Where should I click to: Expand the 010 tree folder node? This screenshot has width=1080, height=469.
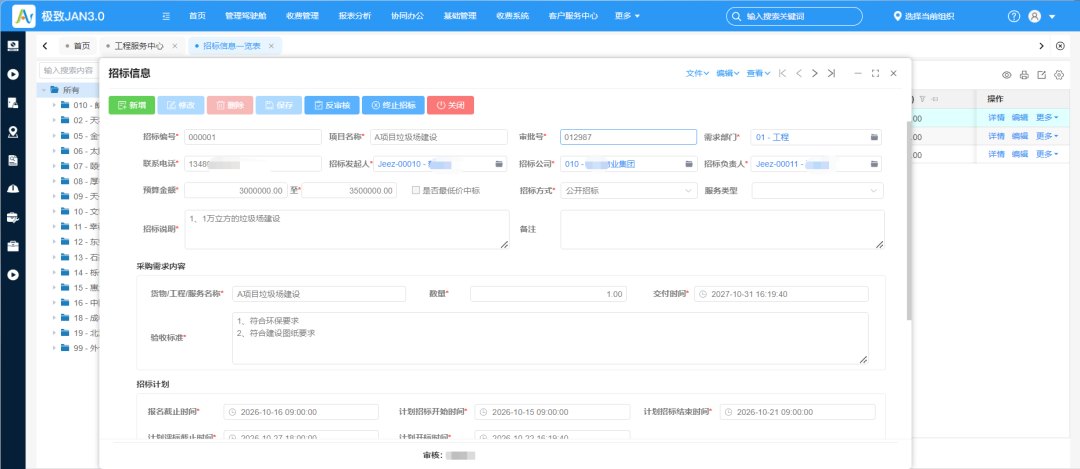coord(54,105)
